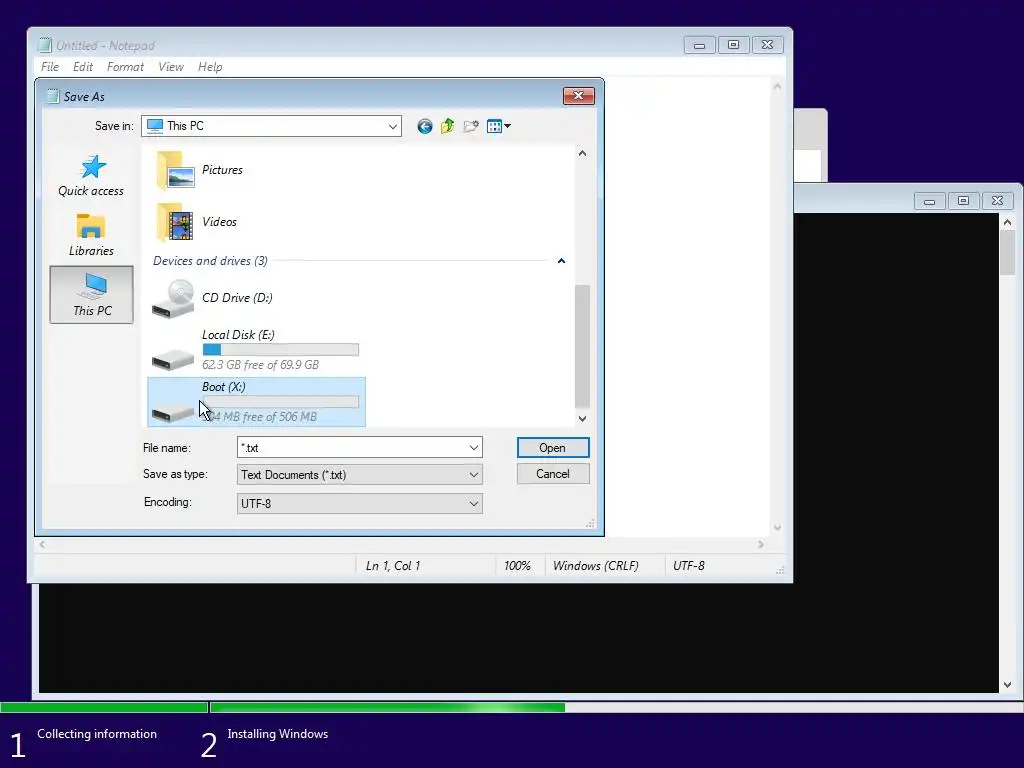Click the Videos folder label
This screenshot has width=1024, height=768.
(219, 222)
